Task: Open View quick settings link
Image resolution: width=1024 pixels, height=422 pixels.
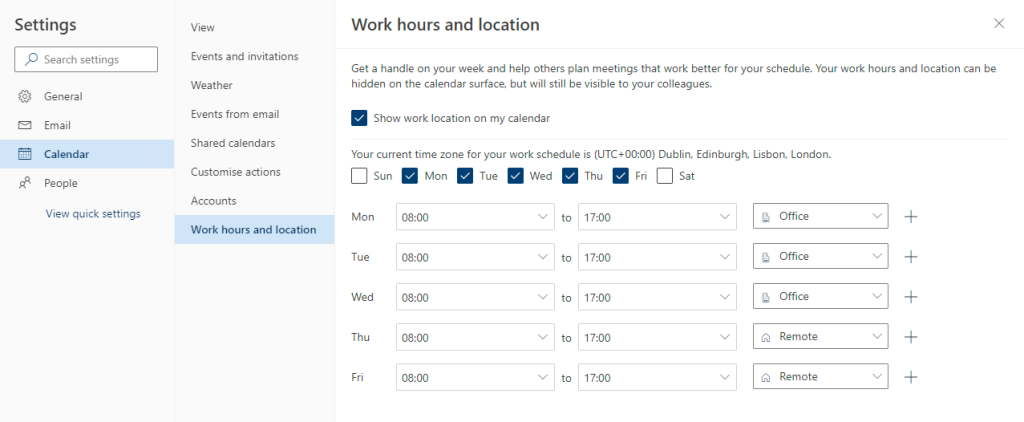Action: point(93,213)
